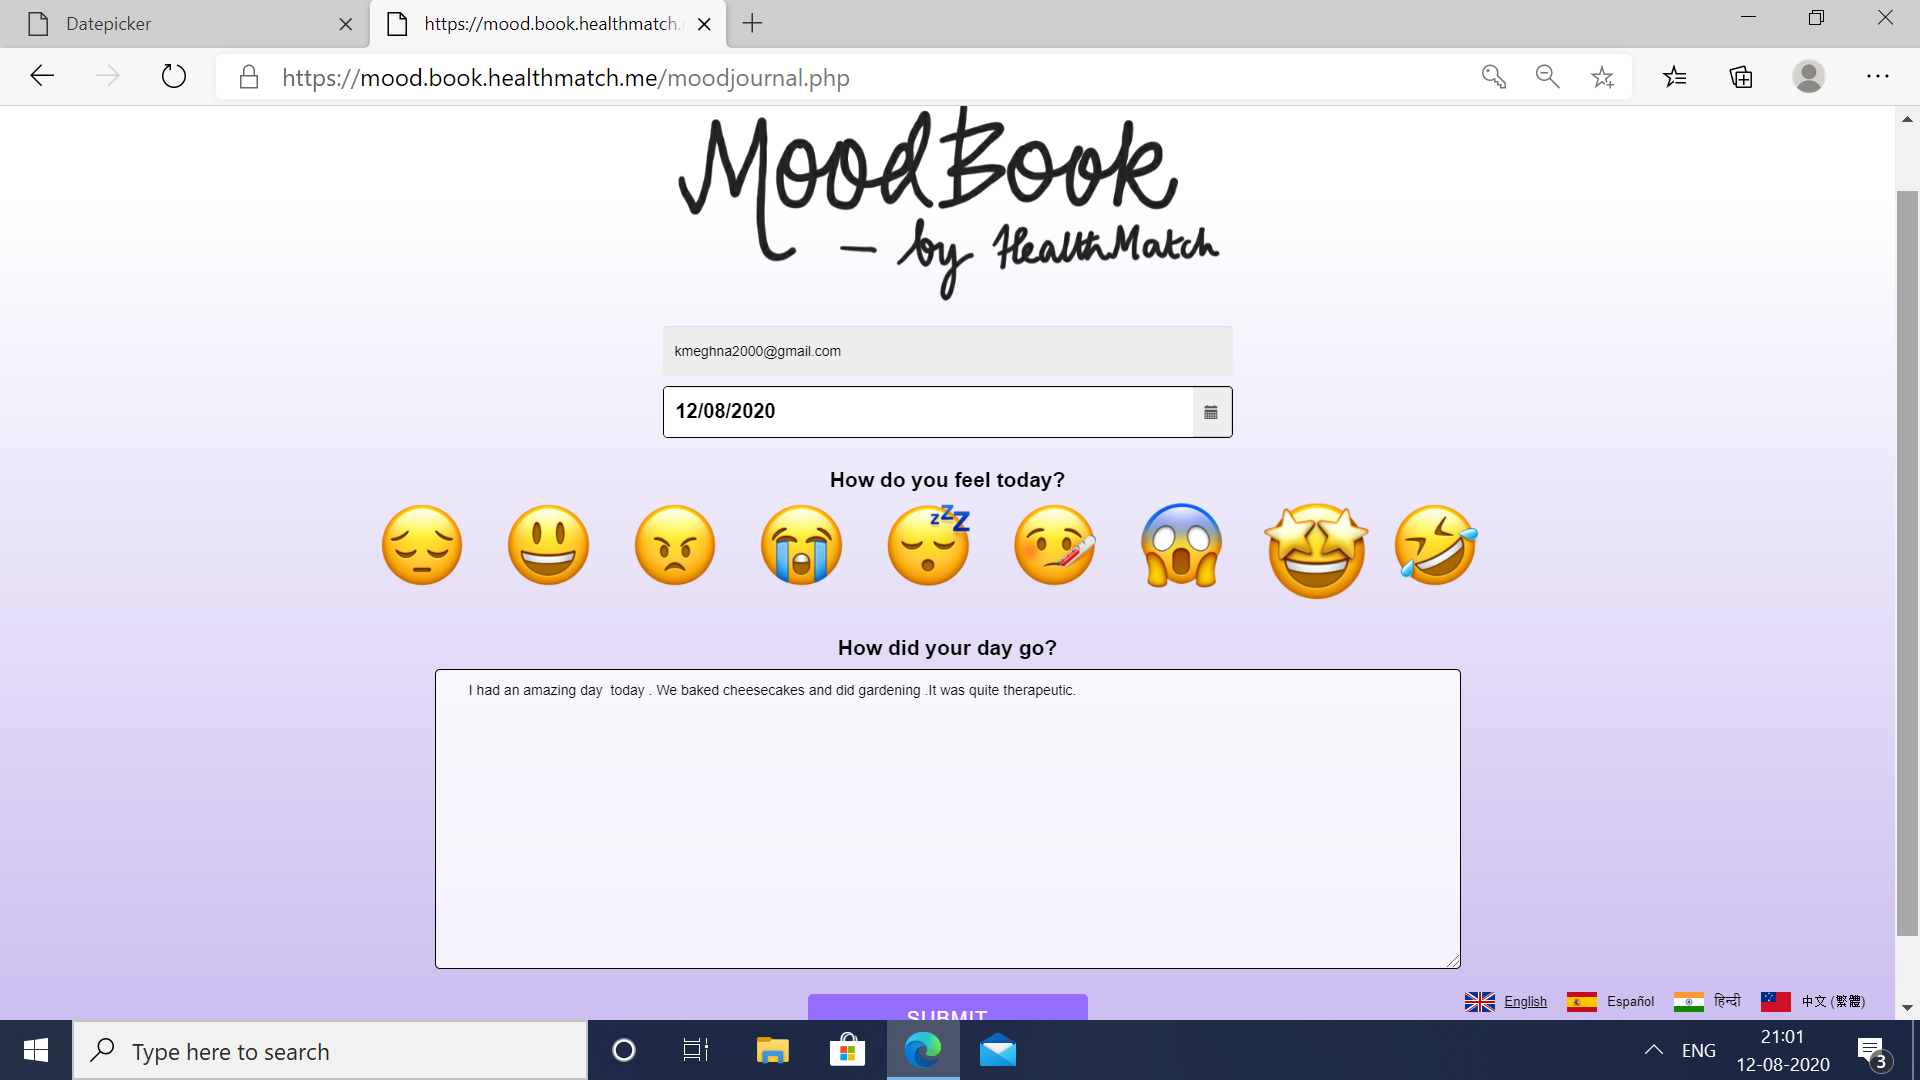
Task: Click the journal entry text area
Action: (947, 818)
